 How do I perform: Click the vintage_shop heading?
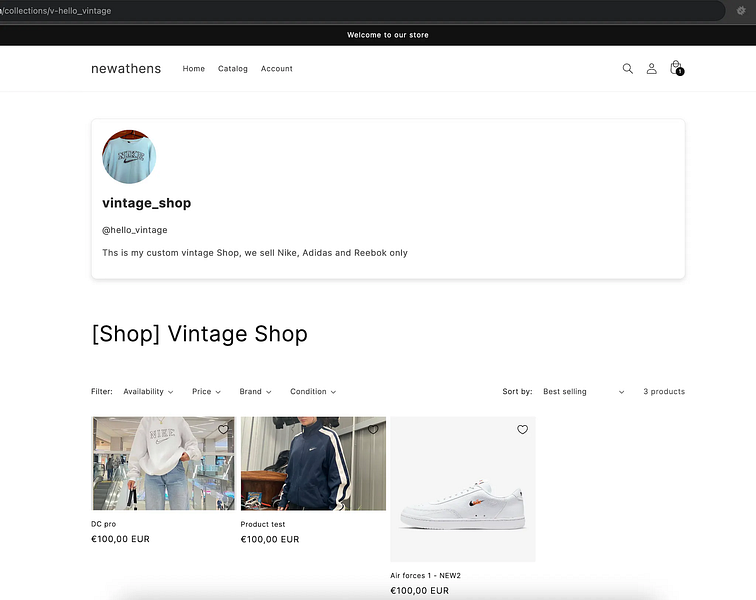(147, 203)
